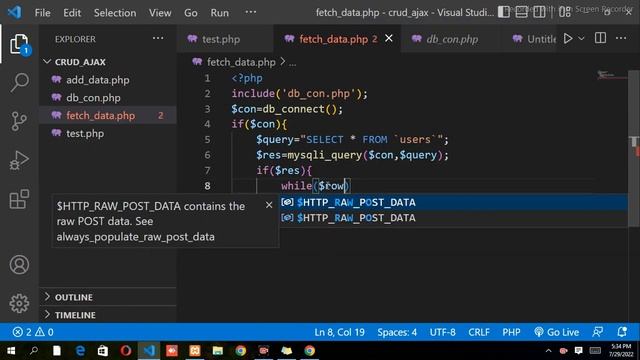Viewport: 640px width, 360px height.
Task: Switch to the db_con.php tab
Action: pyautogui.click(x=452, y=39)
